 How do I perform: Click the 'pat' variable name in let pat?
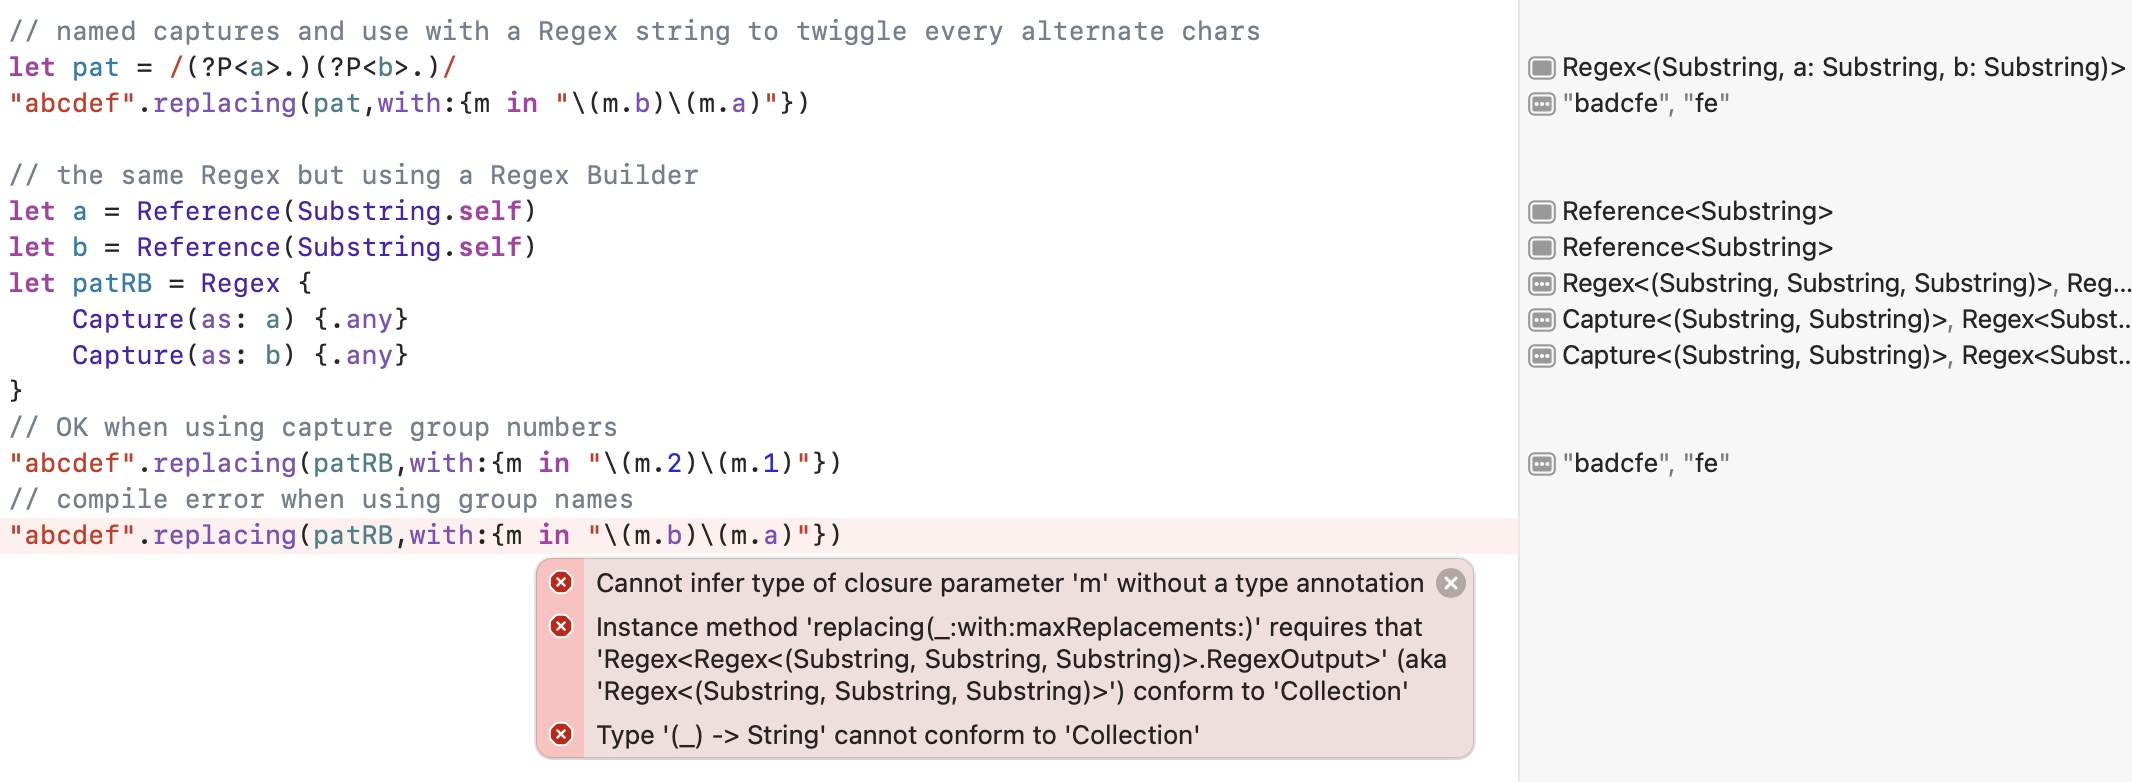tap(95, 68)
